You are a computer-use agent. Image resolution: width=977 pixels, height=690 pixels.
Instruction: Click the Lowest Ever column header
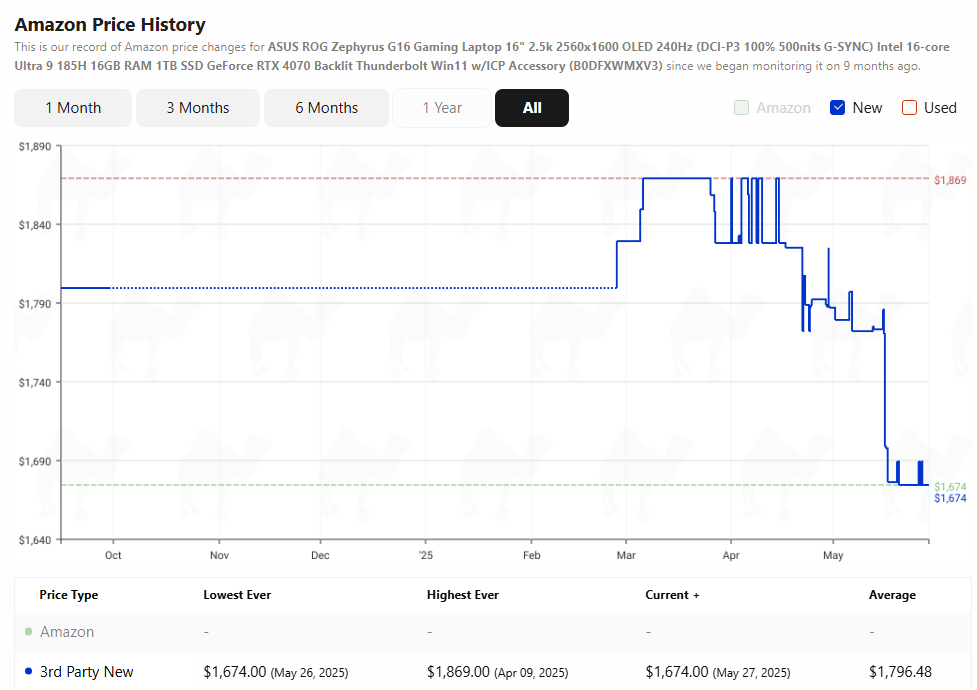(x=237, y=595)
